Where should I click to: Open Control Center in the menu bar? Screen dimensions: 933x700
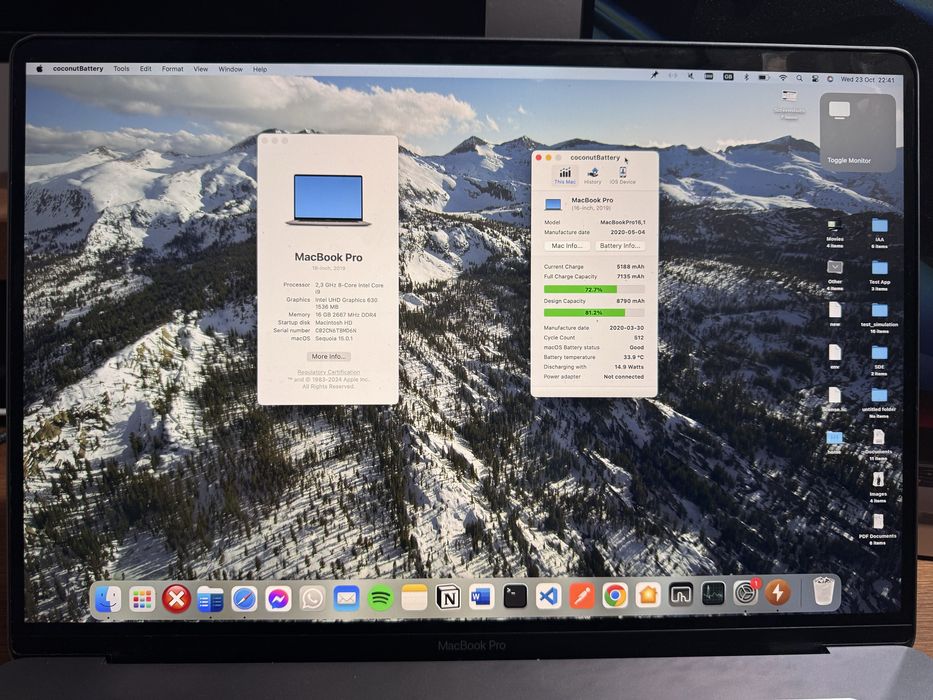(x=815, y=79)
